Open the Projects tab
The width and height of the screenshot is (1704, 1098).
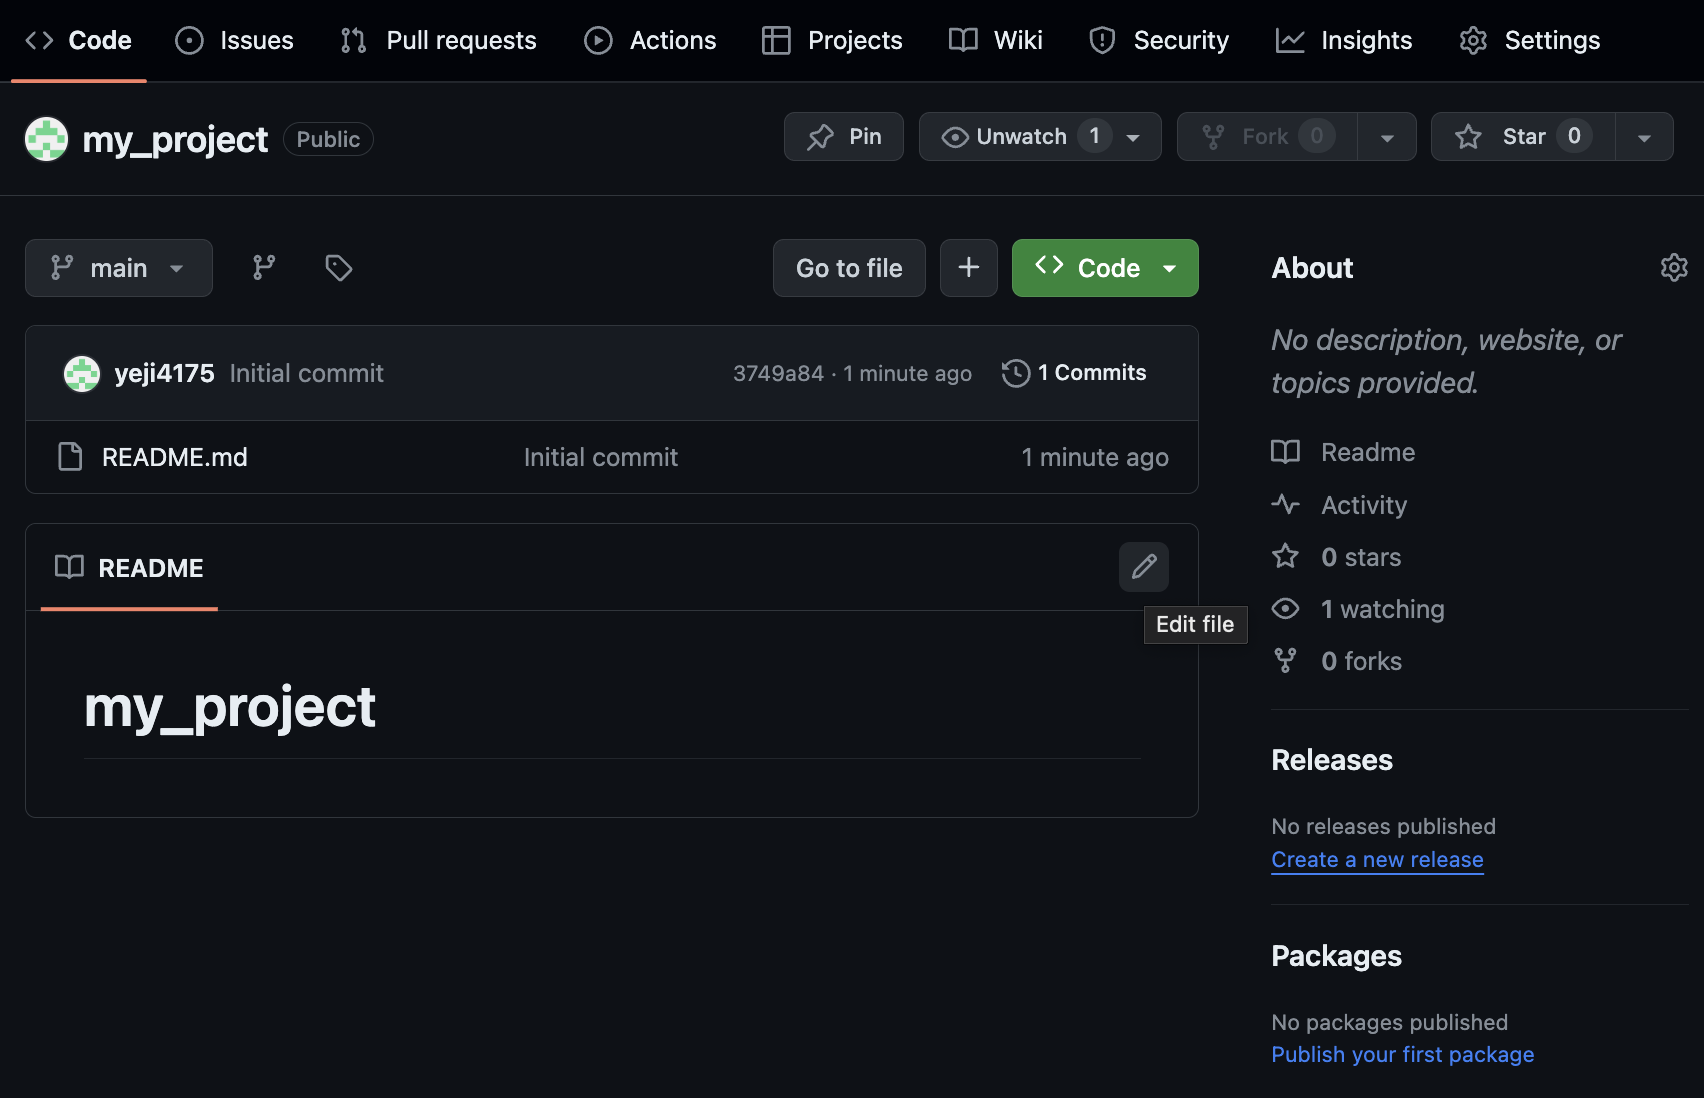(x=833, y=40)
